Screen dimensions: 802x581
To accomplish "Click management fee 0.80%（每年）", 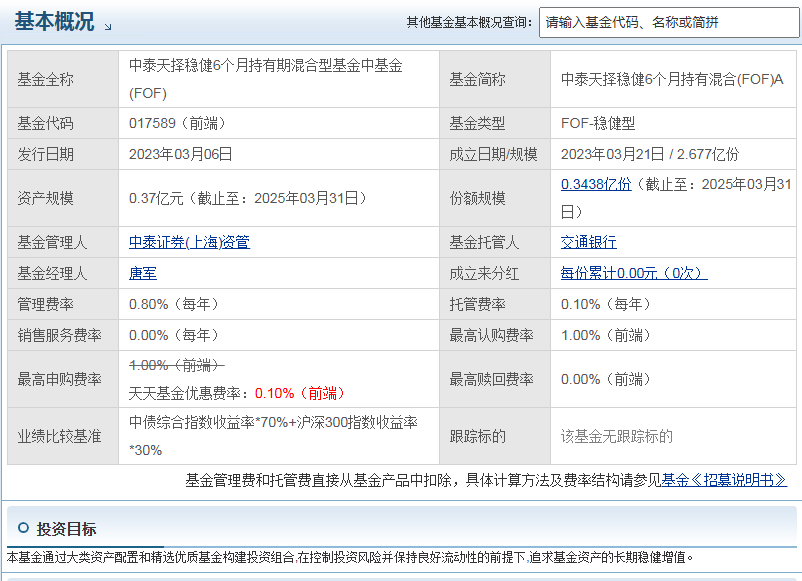I will point(175,304).
